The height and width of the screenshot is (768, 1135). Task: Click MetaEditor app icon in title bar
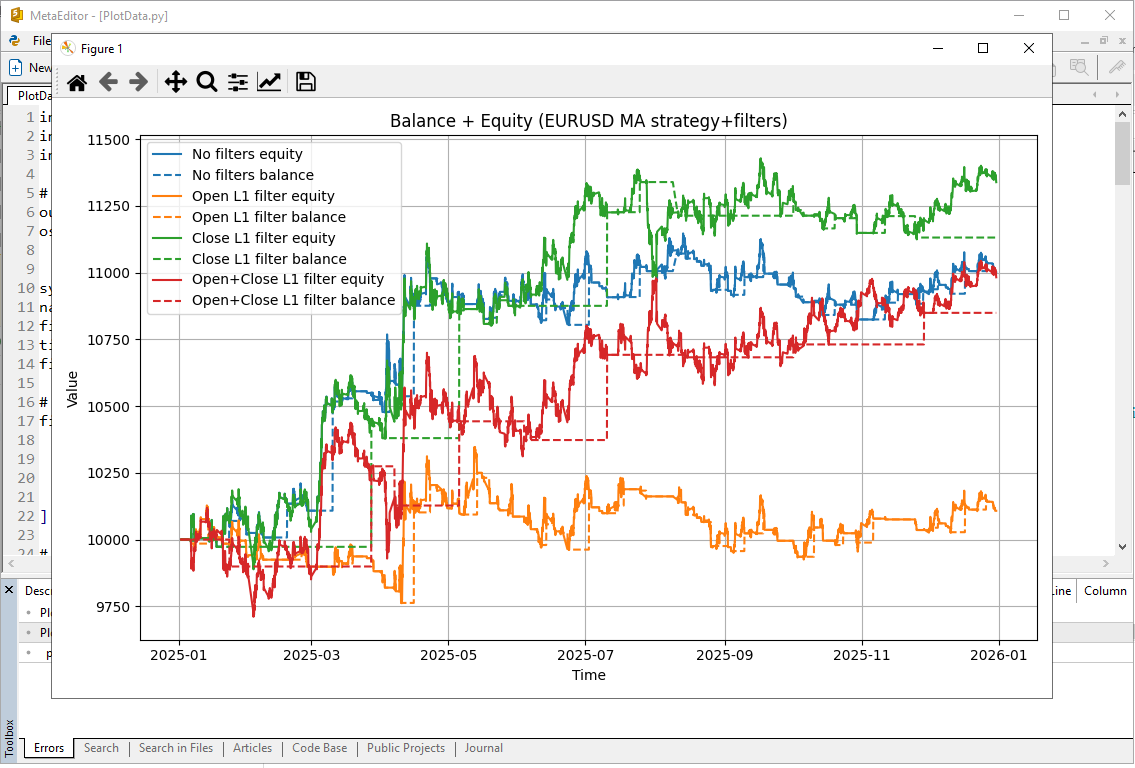pyautogui.click(x=16, y=15)
